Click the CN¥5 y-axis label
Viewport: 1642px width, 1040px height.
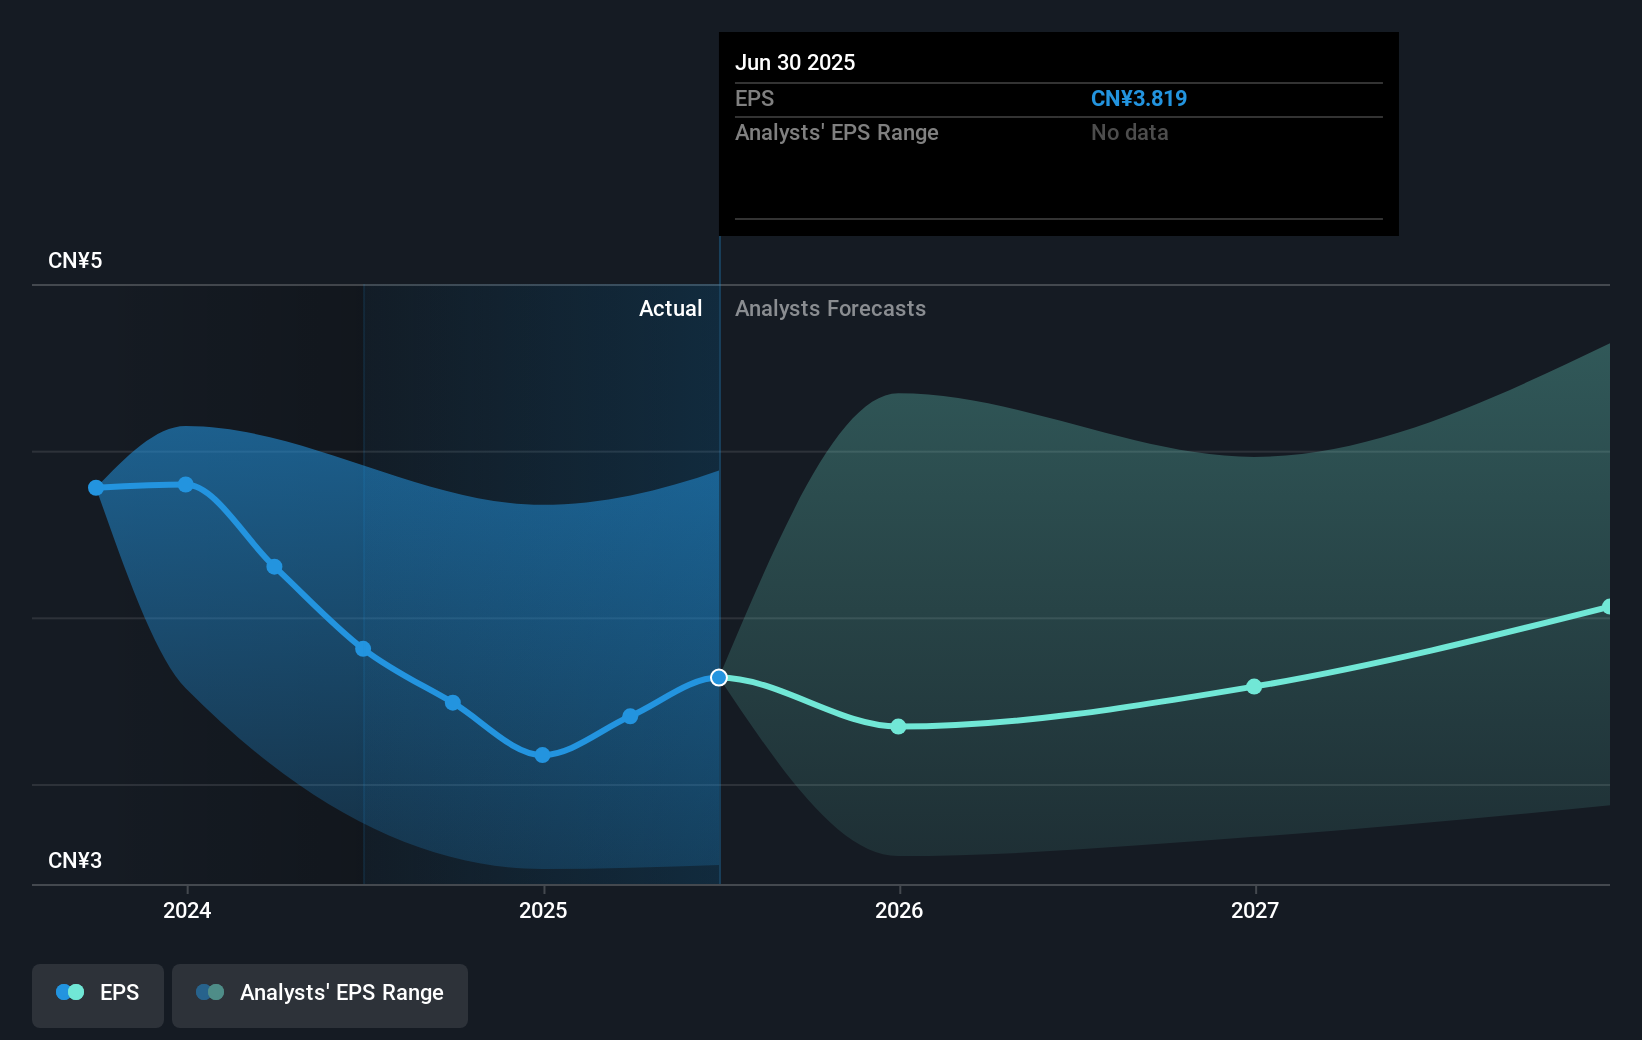pos(75,261)
